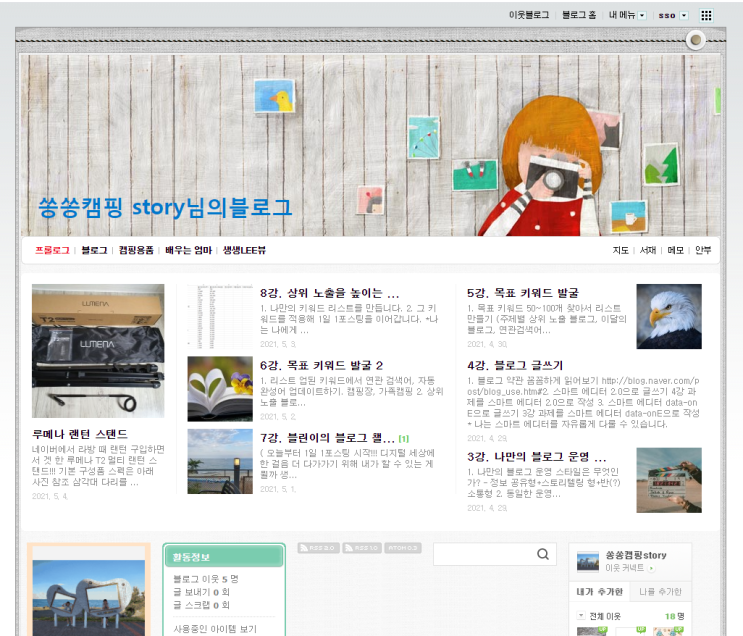
Task: Click the sso username text
Action: pos(667,16)
